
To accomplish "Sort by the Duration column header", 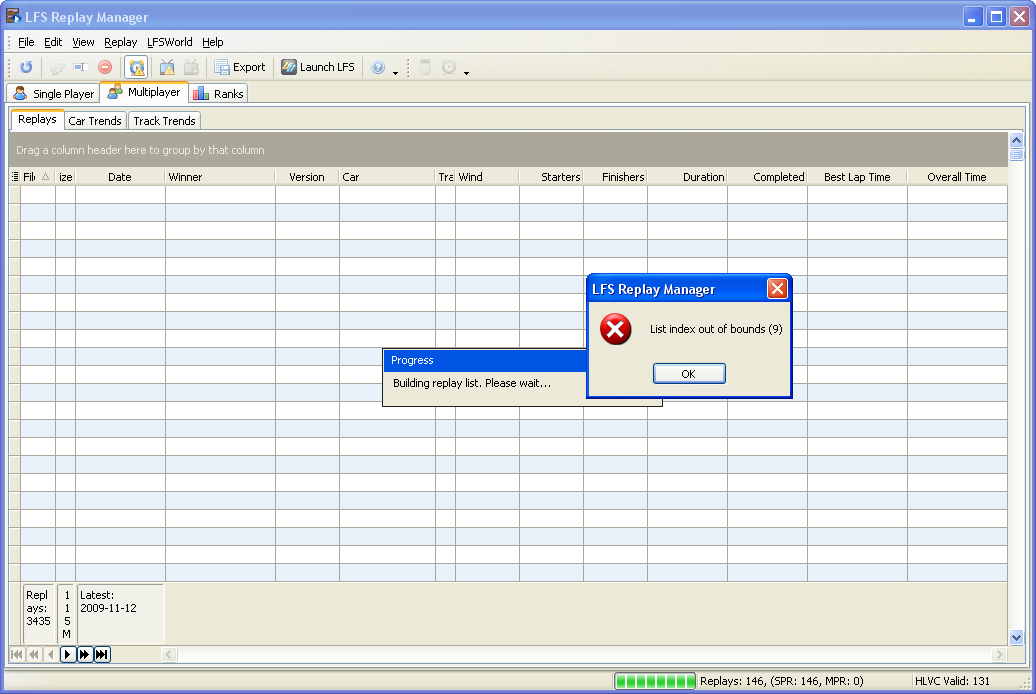I will (x=687, y=176).
